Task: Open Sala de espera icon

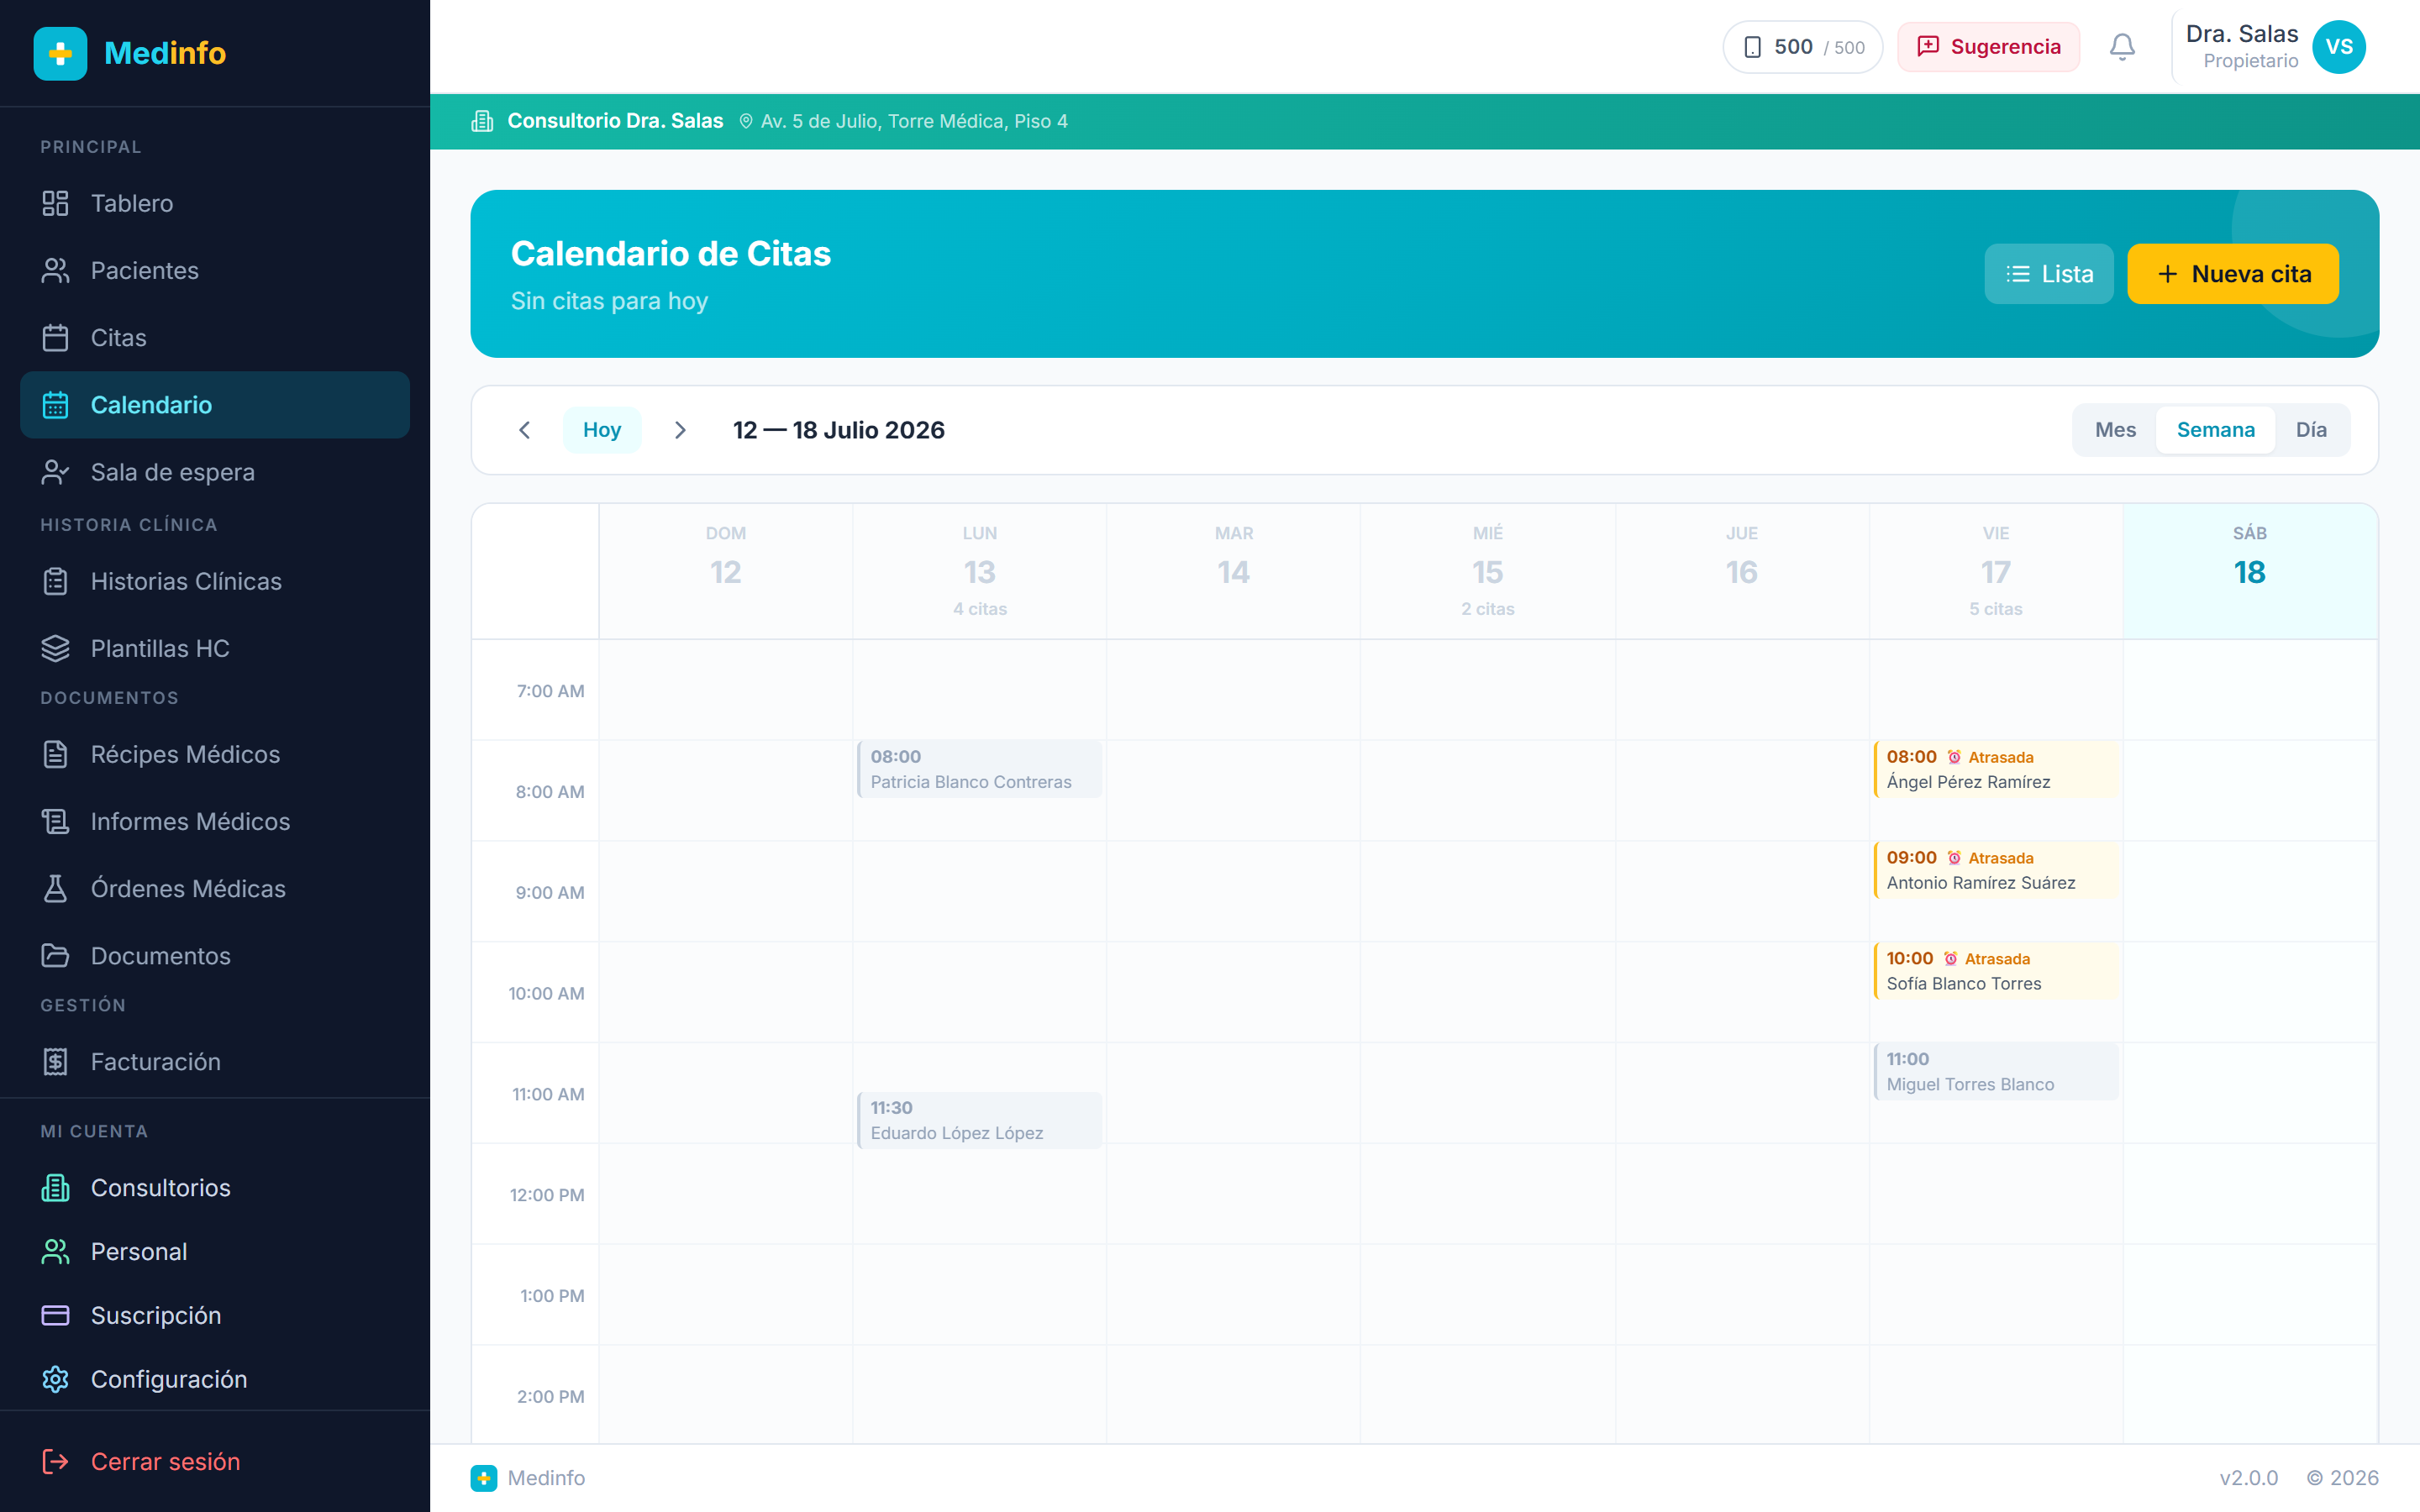Action: (55, 472)
